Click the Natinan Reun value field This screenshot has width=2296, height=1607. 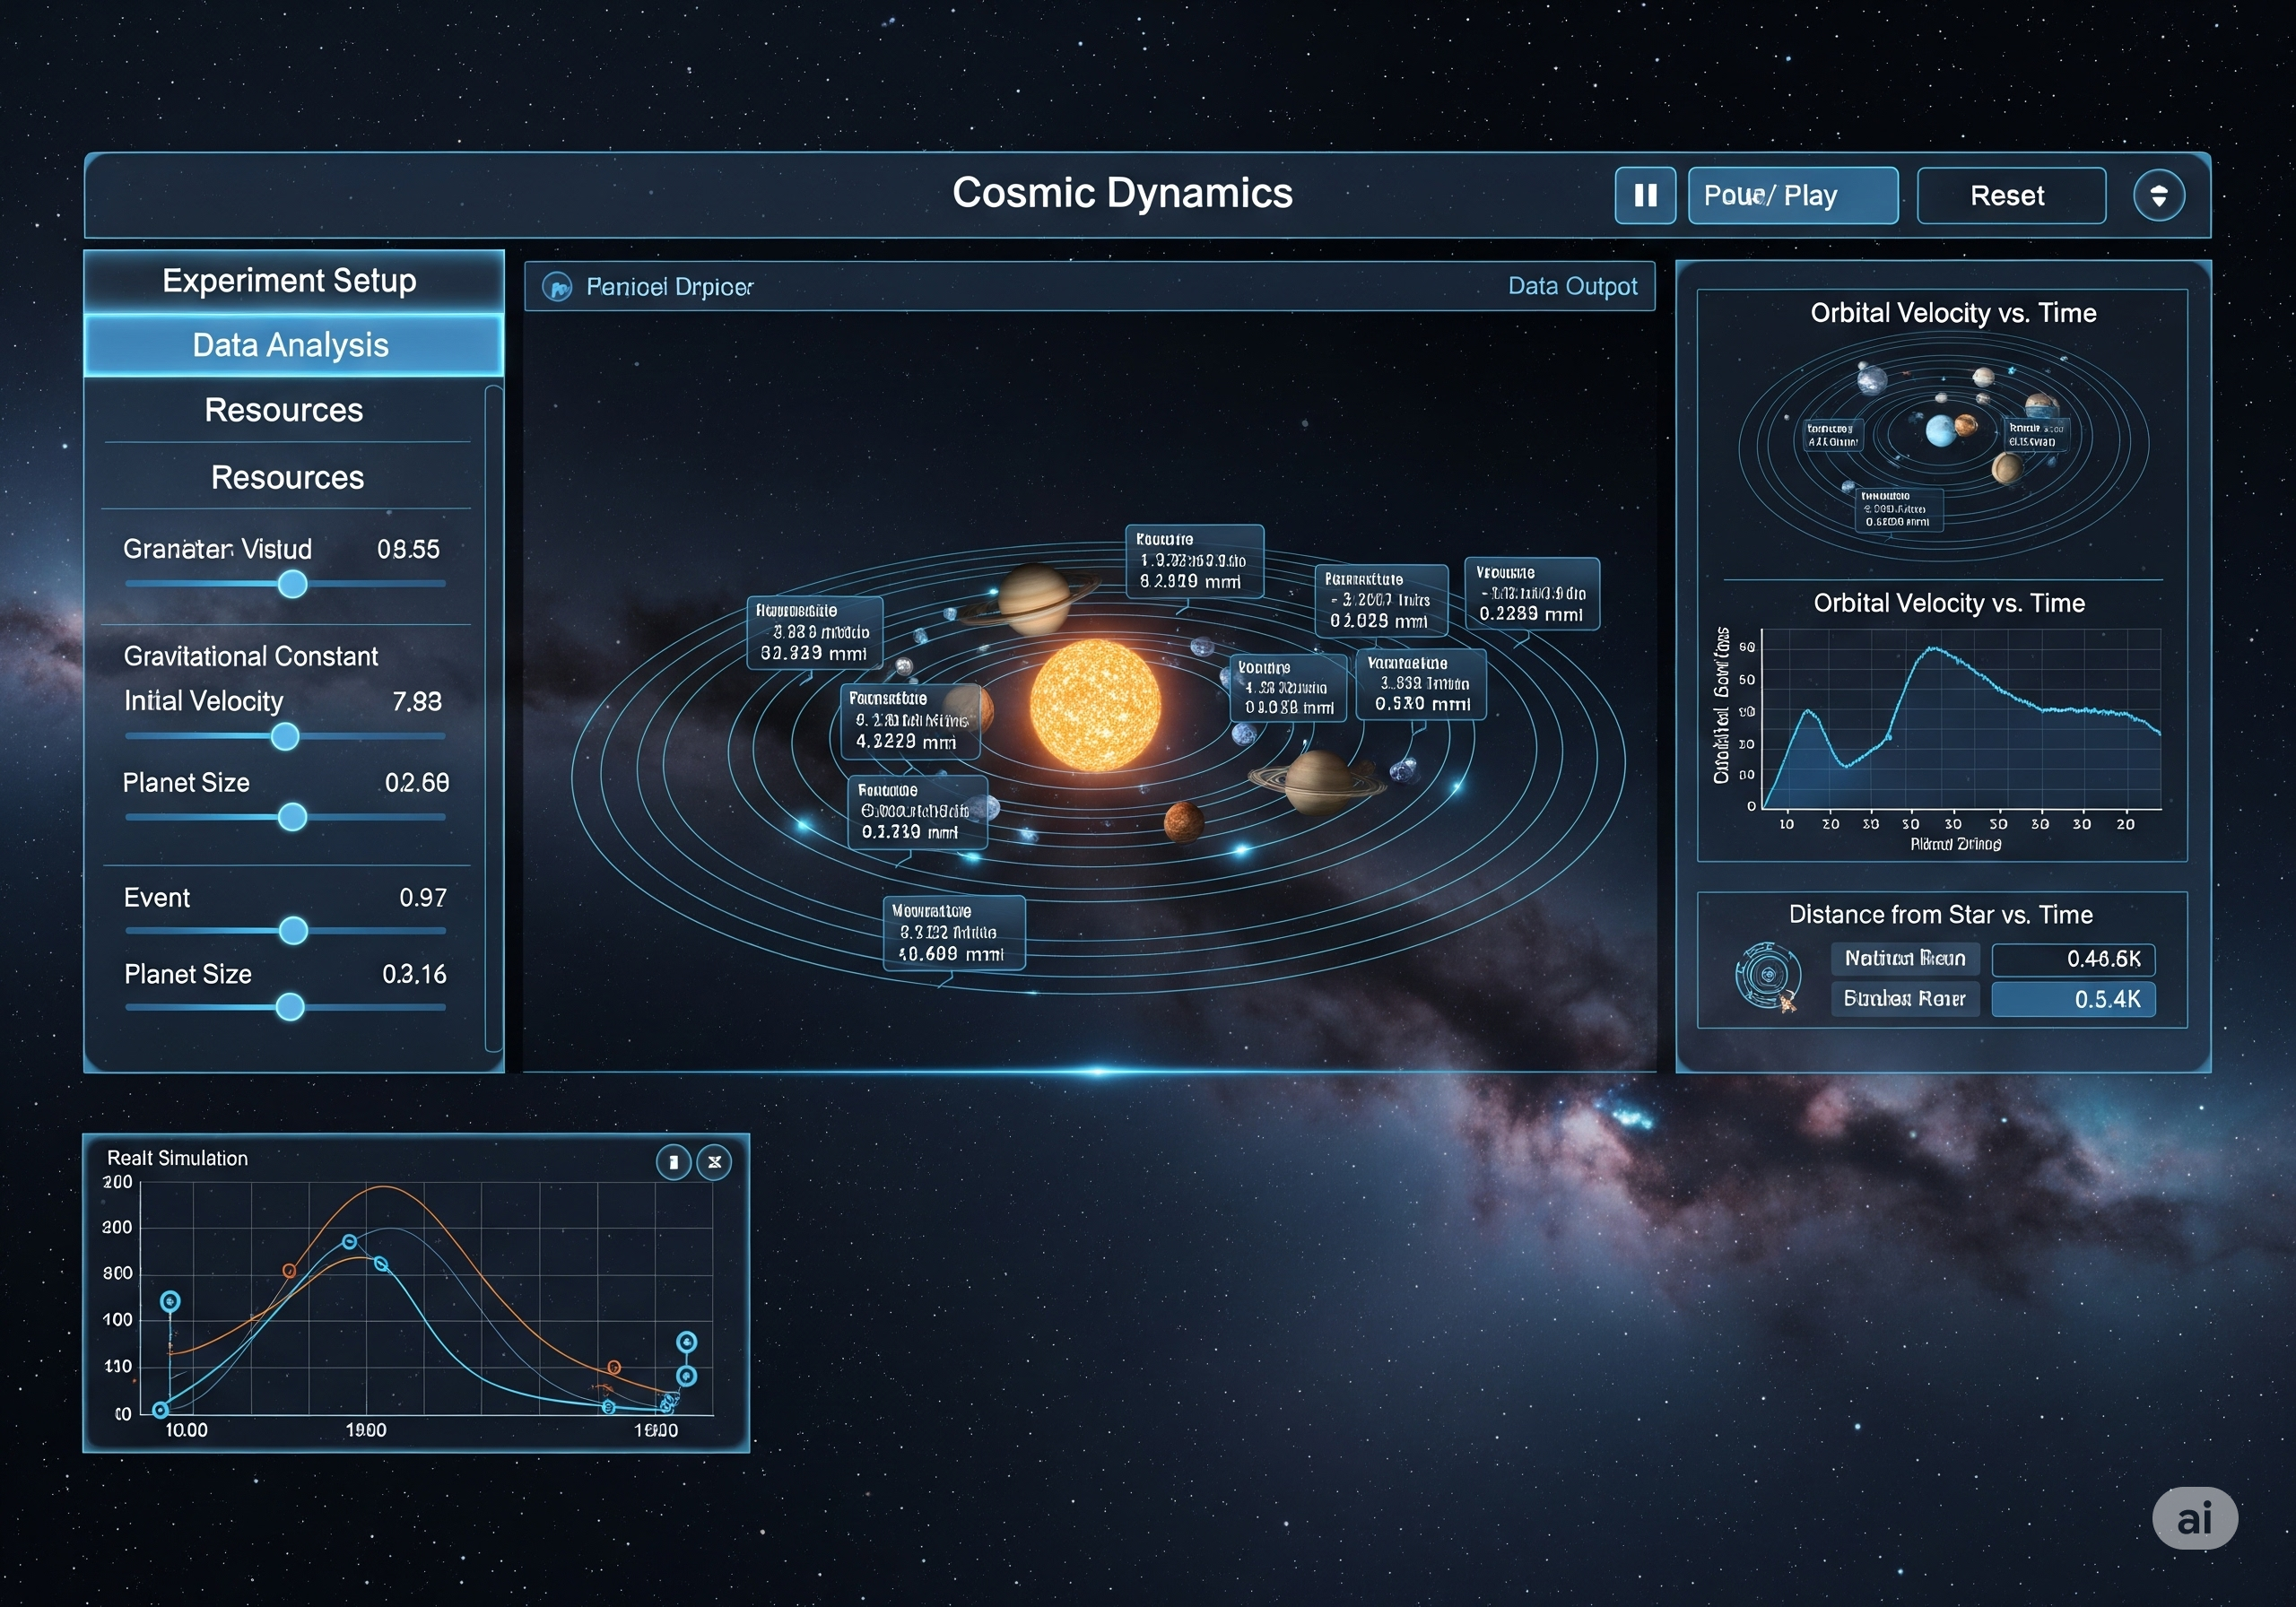2072,959
